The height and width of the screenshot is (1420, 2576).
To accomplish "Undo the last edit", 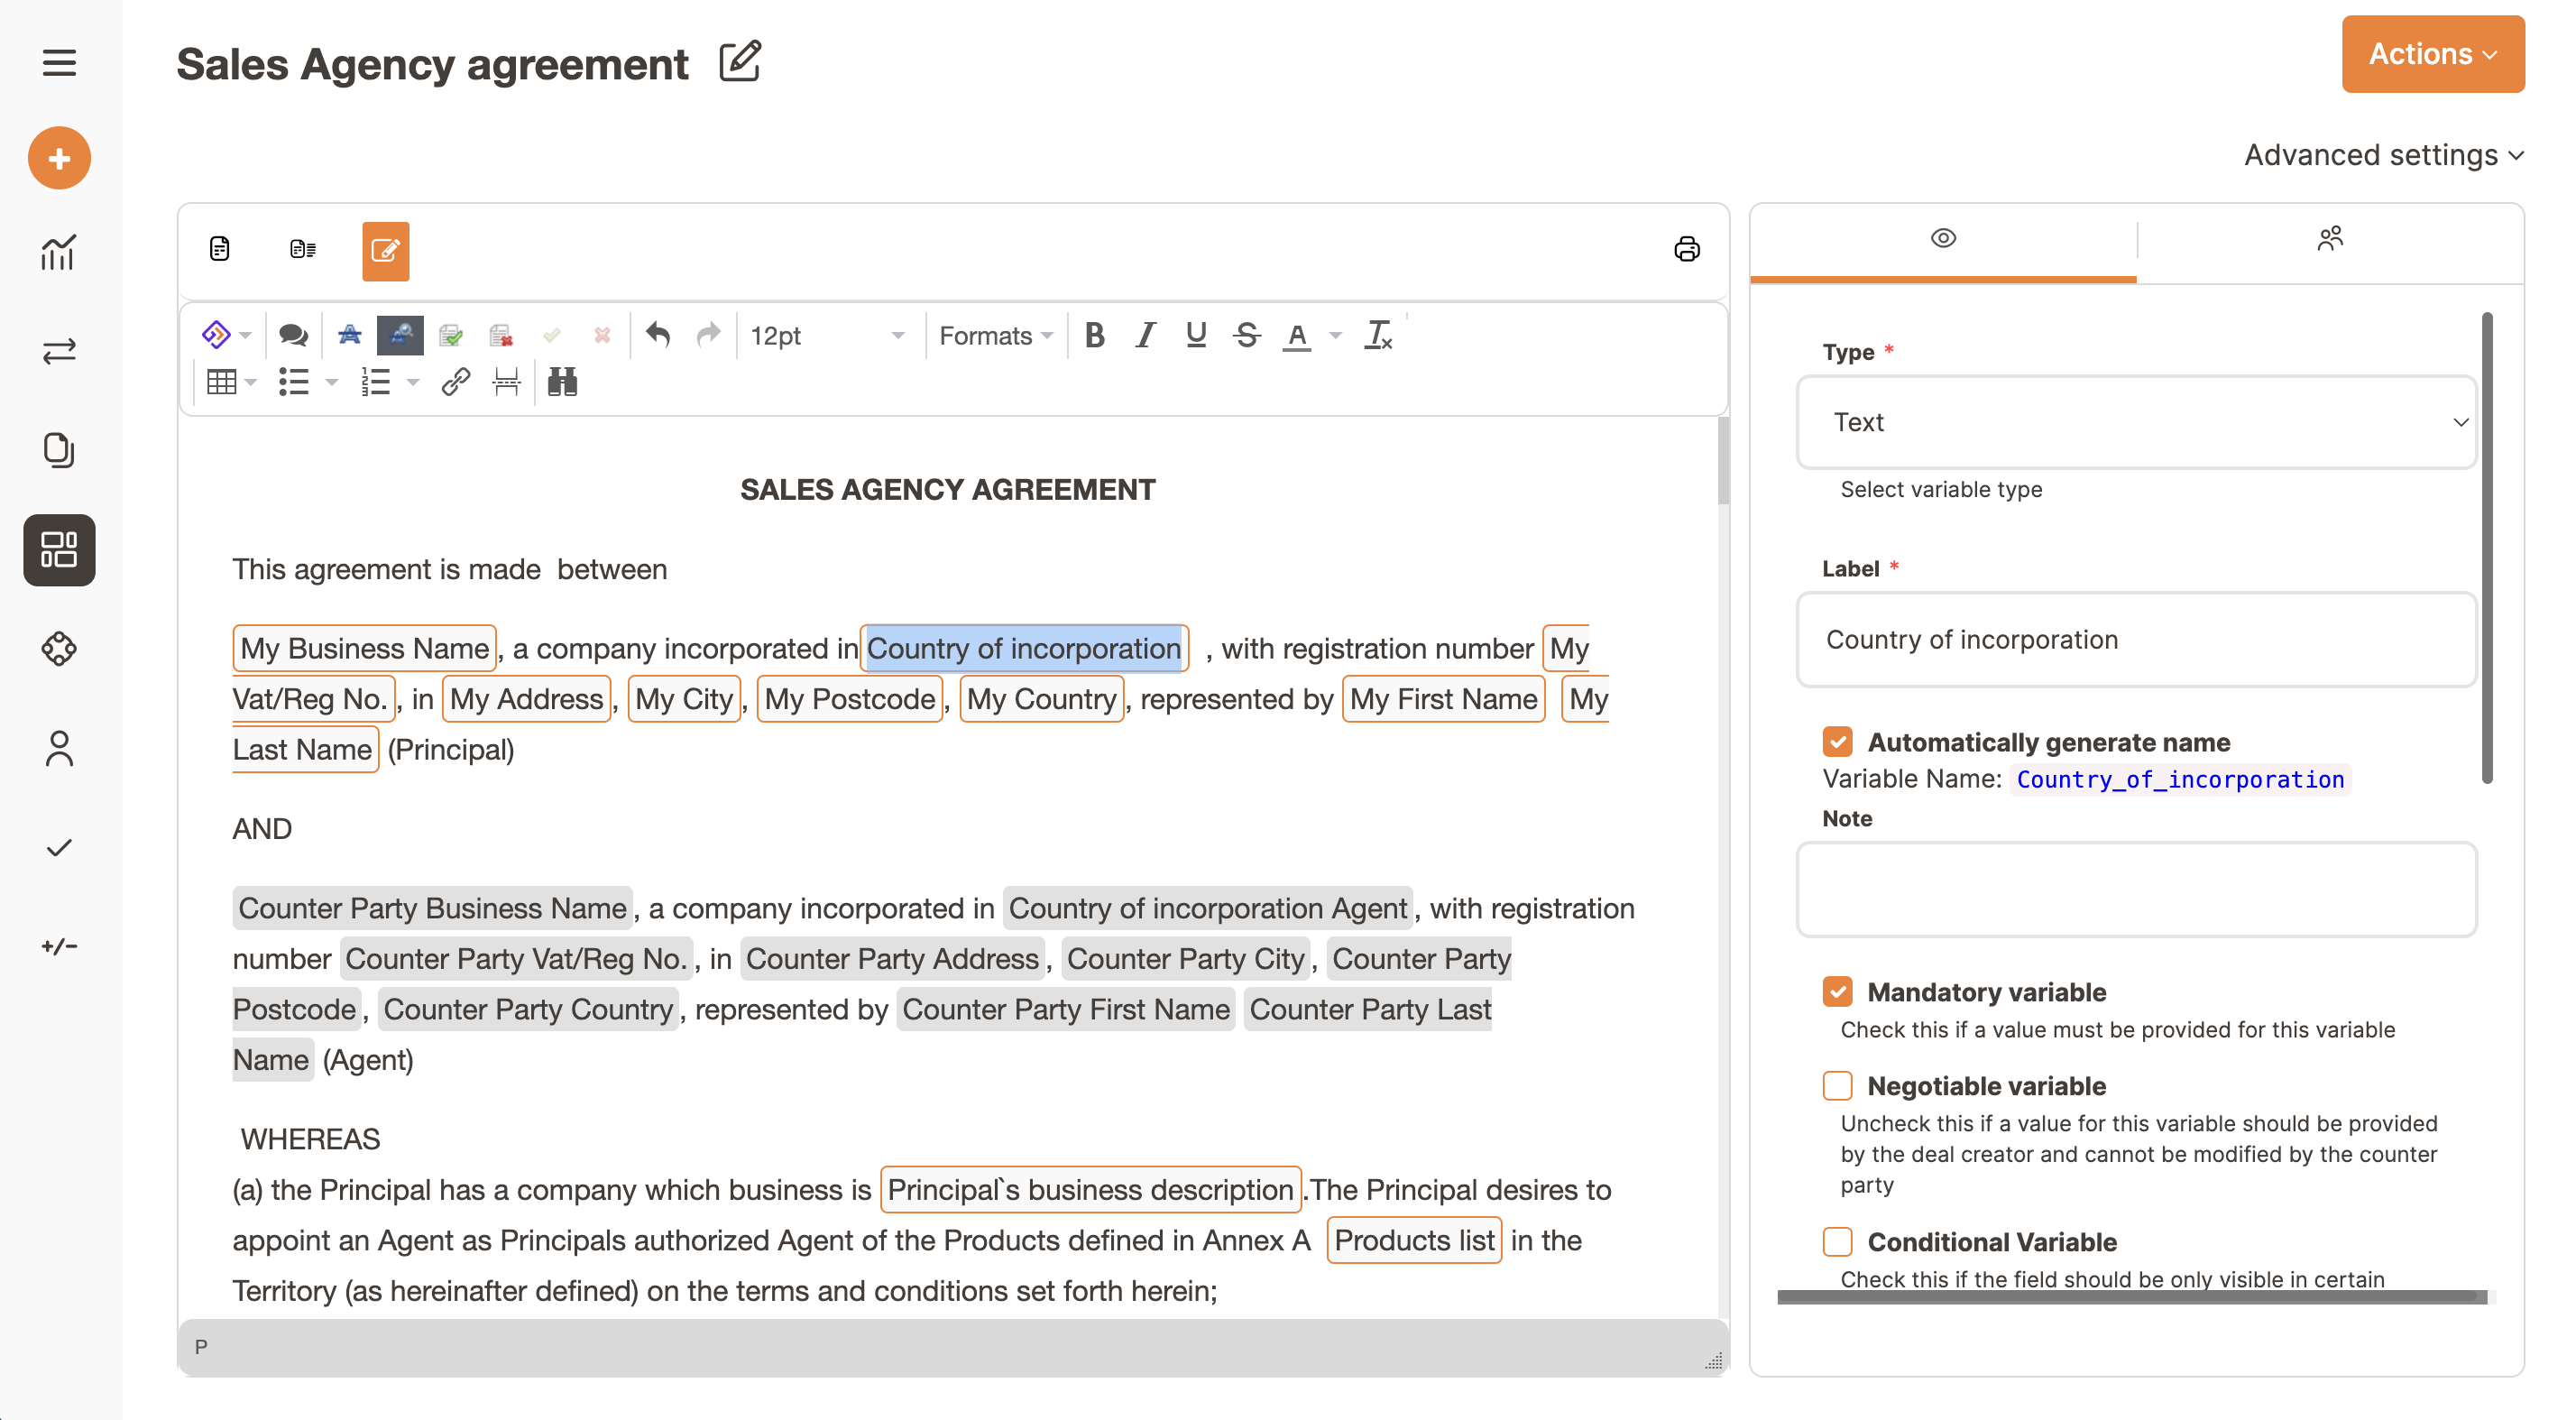I will click(657, 335).
